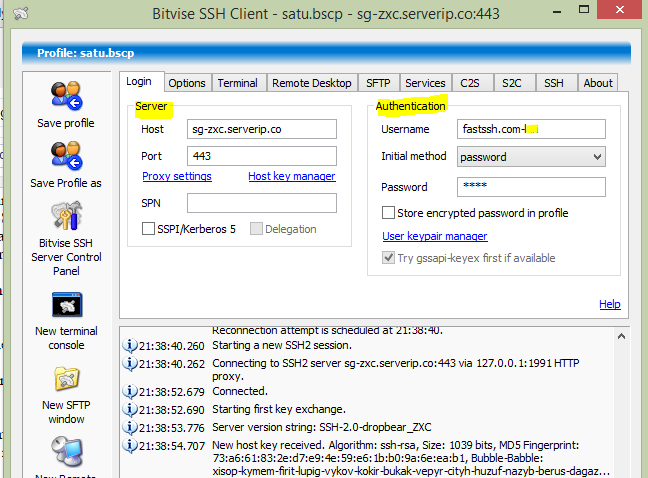Switch to the Options tab
Image resolution: width=648 pixels, height=478 pixels.
pos(187,83)
